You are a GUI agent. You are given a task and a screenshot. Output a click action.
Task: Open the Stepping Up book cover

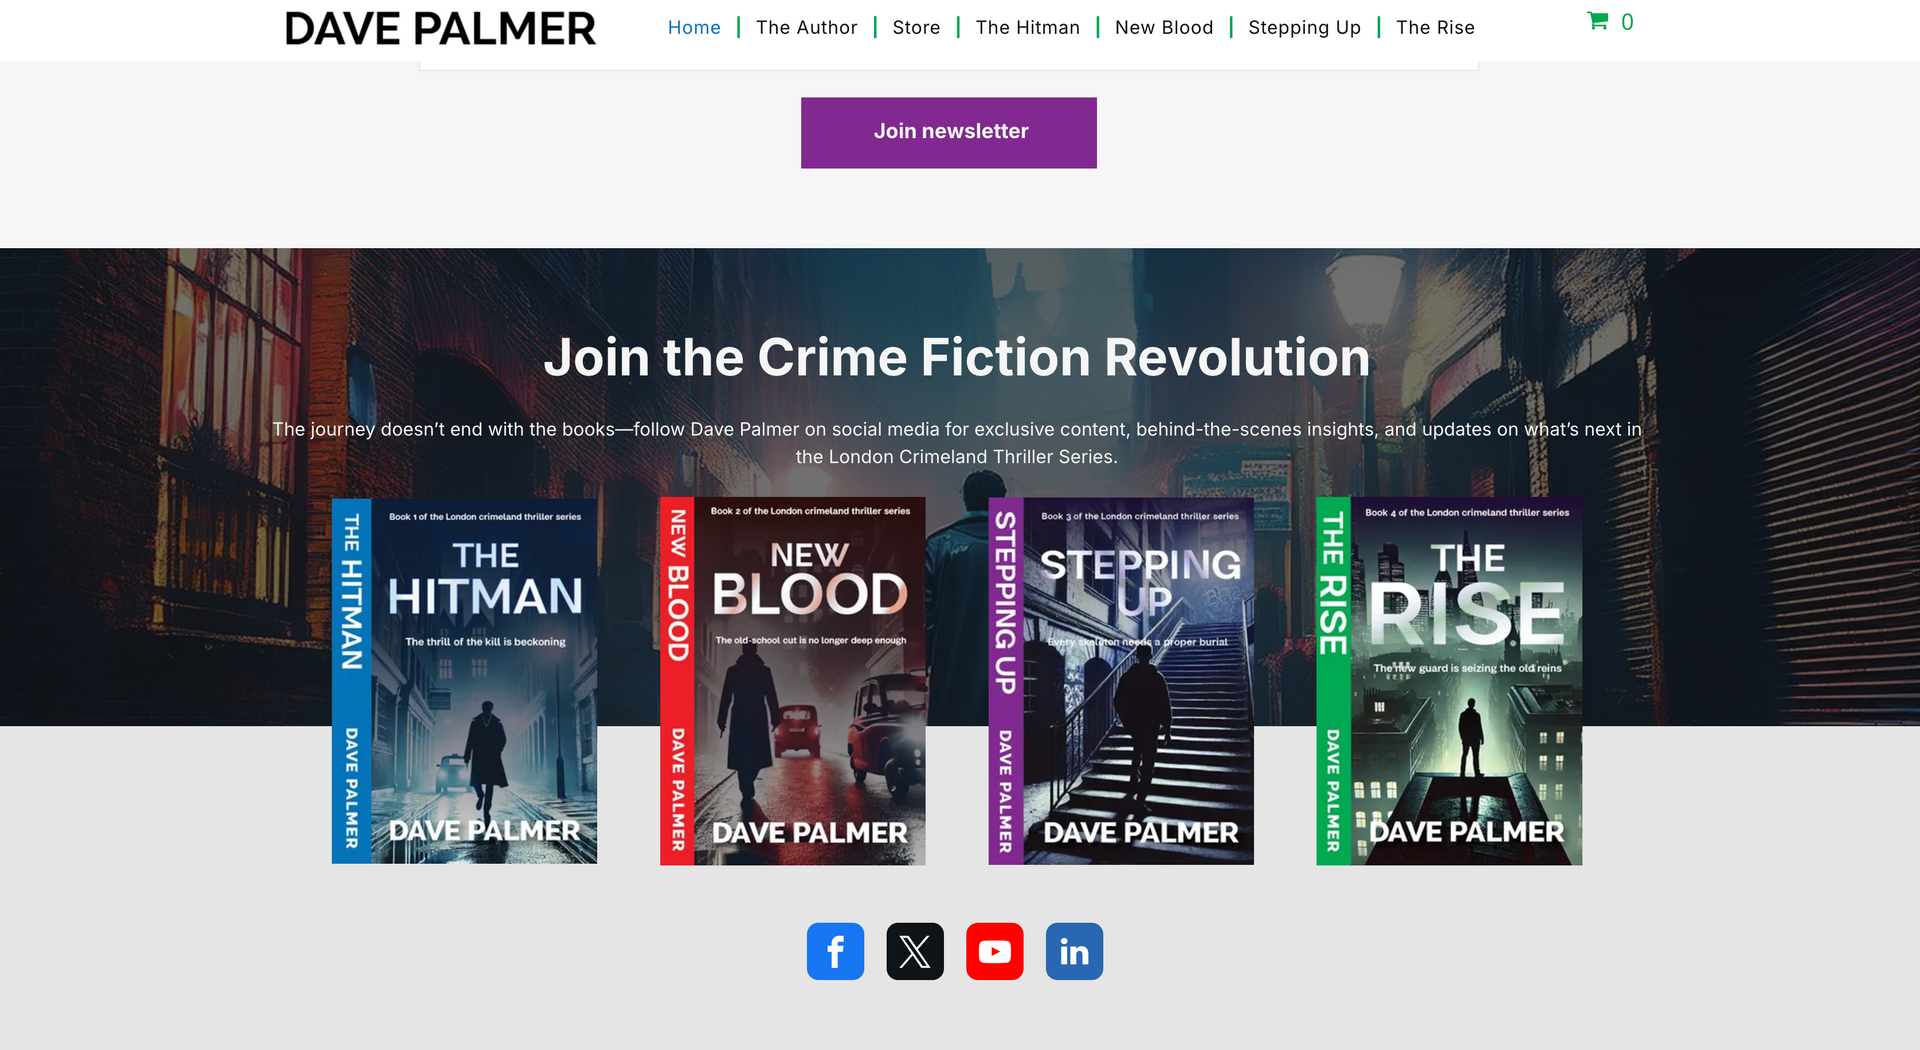pyautogui.click(x=1121, y=681)
